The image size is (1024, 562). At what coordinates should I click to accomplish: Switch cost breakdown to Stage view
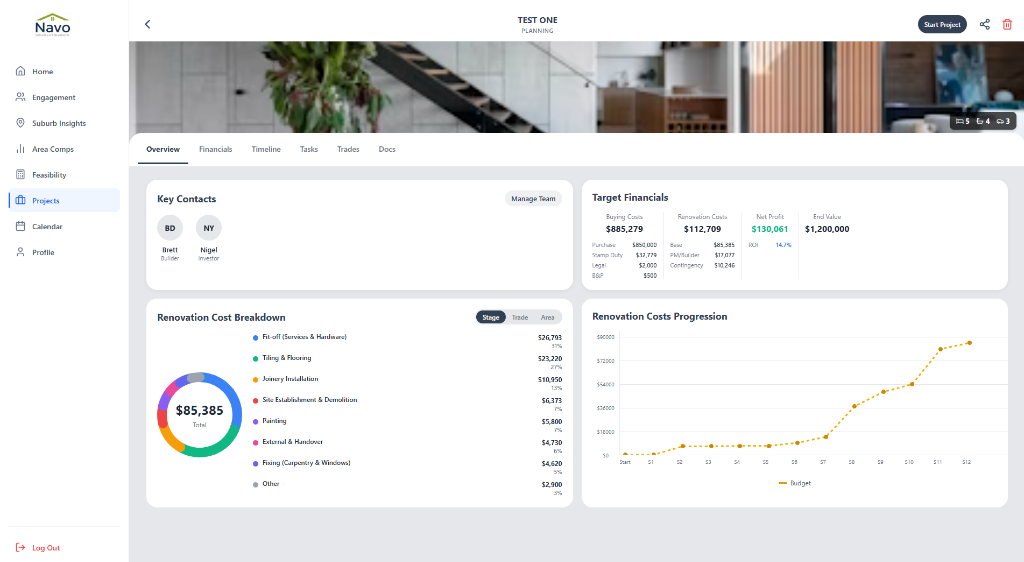pyautogui.click(x=491, y=317)
